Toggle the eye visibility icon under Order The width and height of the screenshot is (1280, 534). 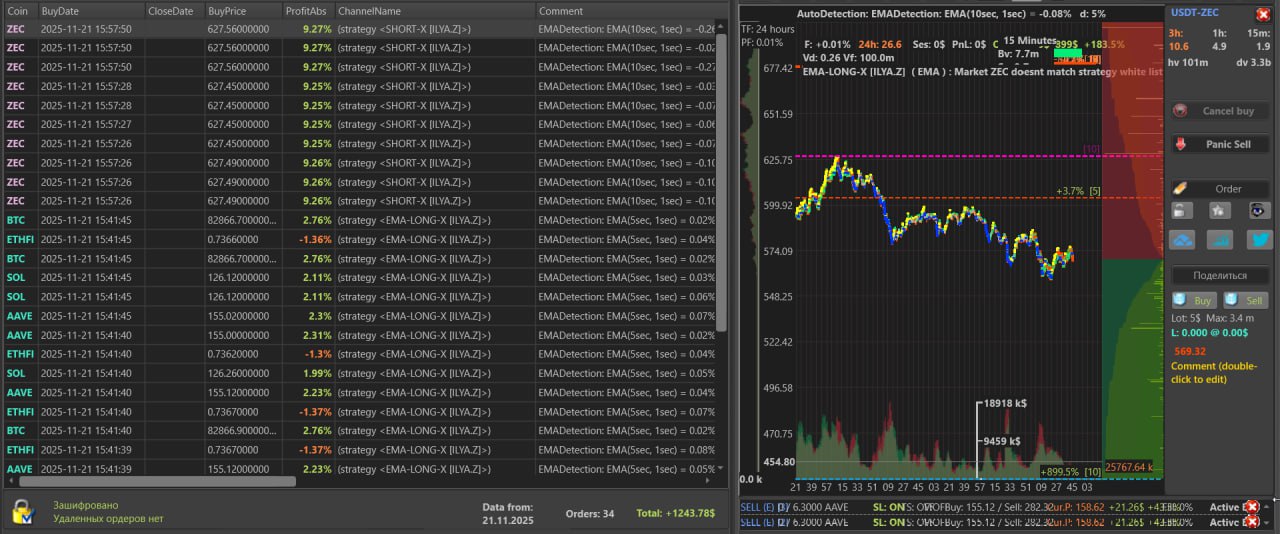click(x=1258, y=210)
